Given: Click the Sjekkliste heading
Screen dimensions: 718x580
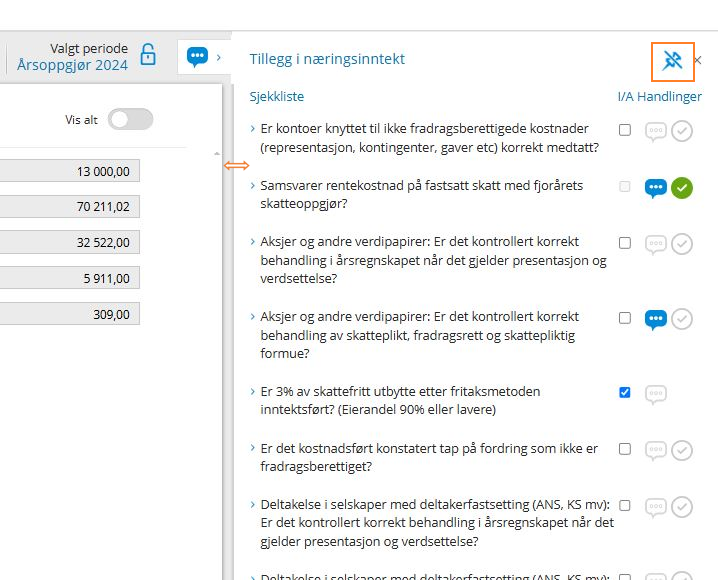Looking at the screenshot, I should (277, 97).
